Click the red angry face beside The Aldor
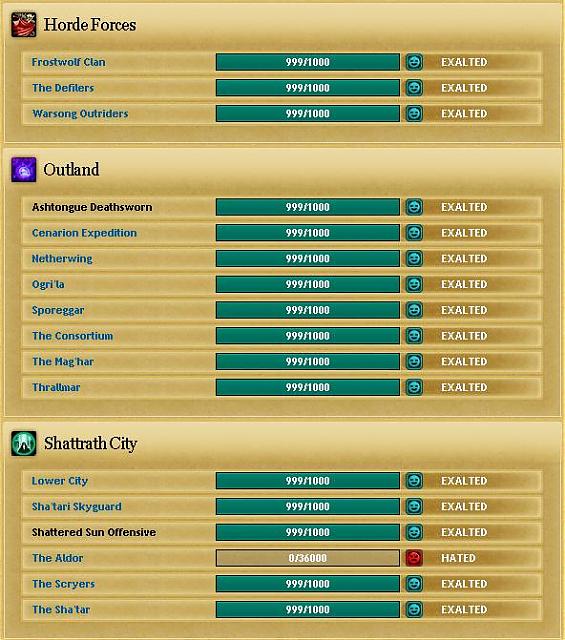Viewport: 565px width, 640px height. (x=414, y=558)
